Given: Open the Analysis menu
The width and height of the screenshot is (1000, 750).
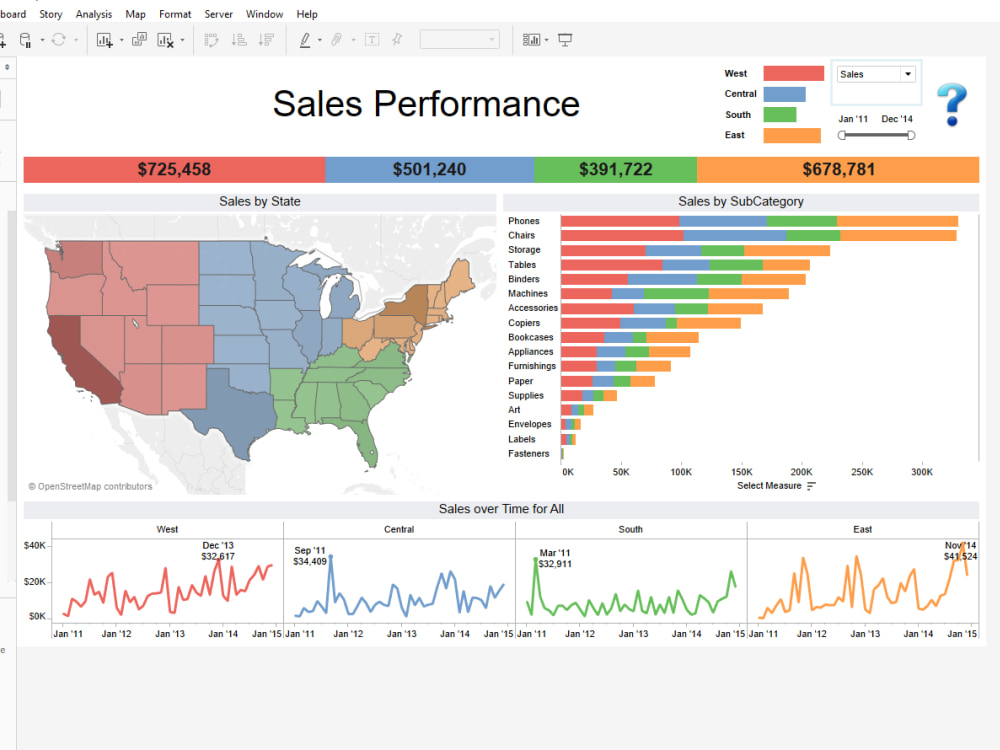Looking at the screenshot, I should click(x=93, y=14).
